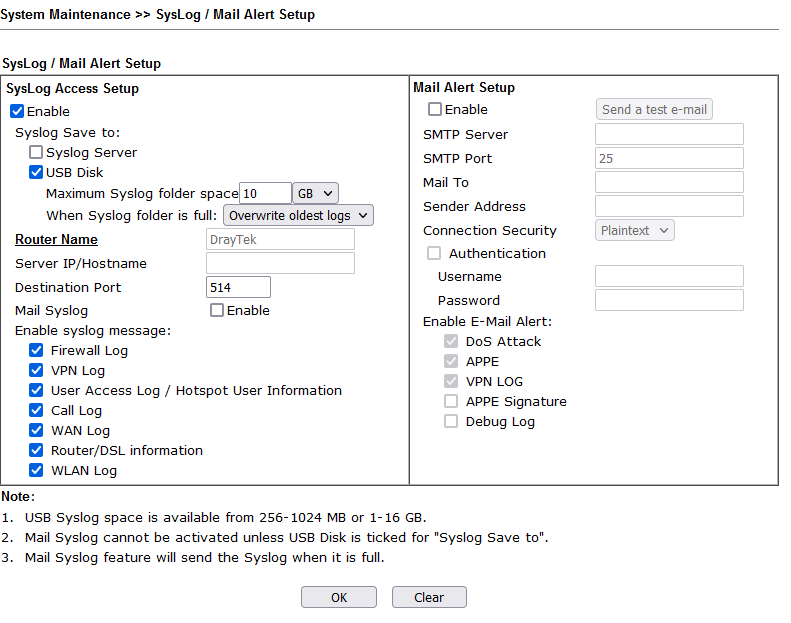Click the Mail To input field
Viewport: 791px width, 623px height.
pyautogui.click(x=669, y=182)
